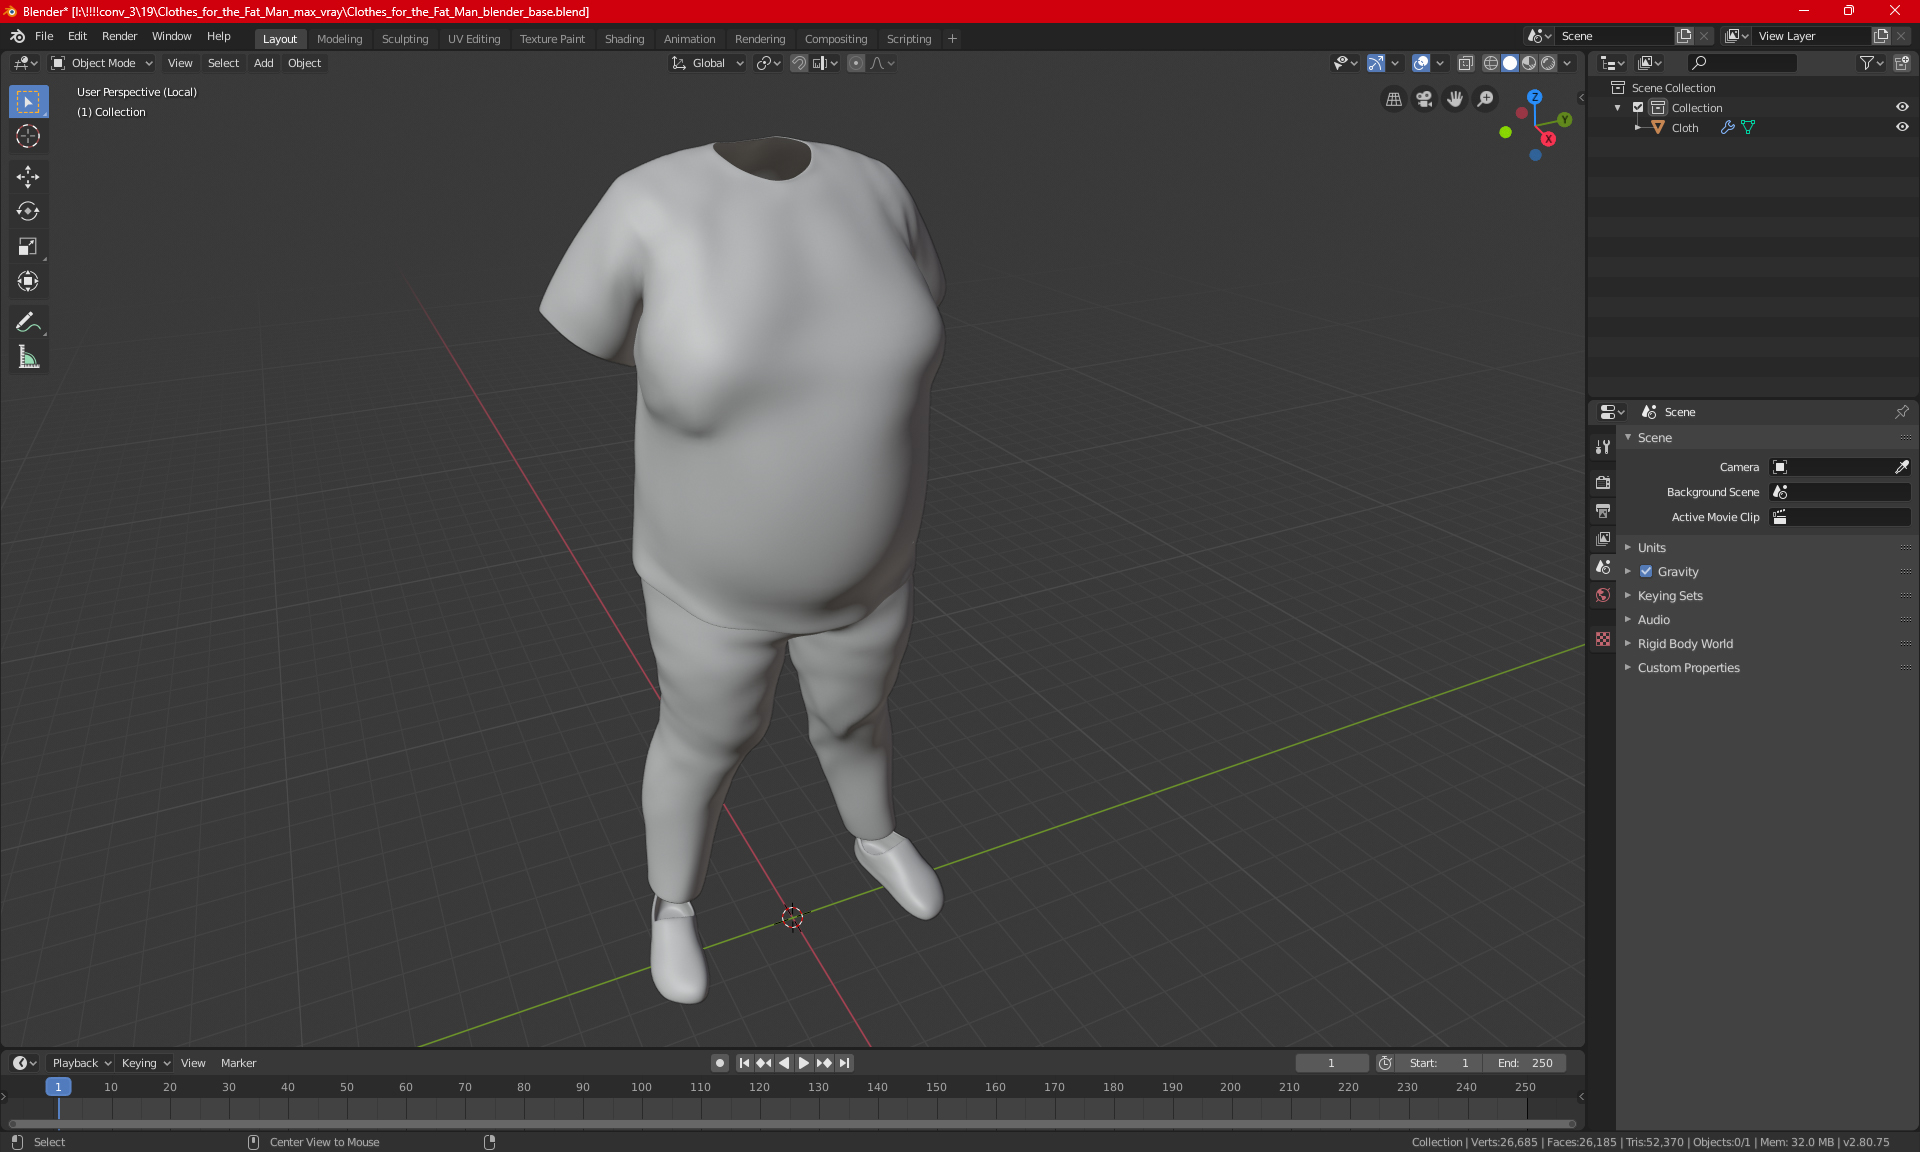Screen dimensions: 1920x1152
Task: Play the animation forward
Action: [x=803, y=1063]
